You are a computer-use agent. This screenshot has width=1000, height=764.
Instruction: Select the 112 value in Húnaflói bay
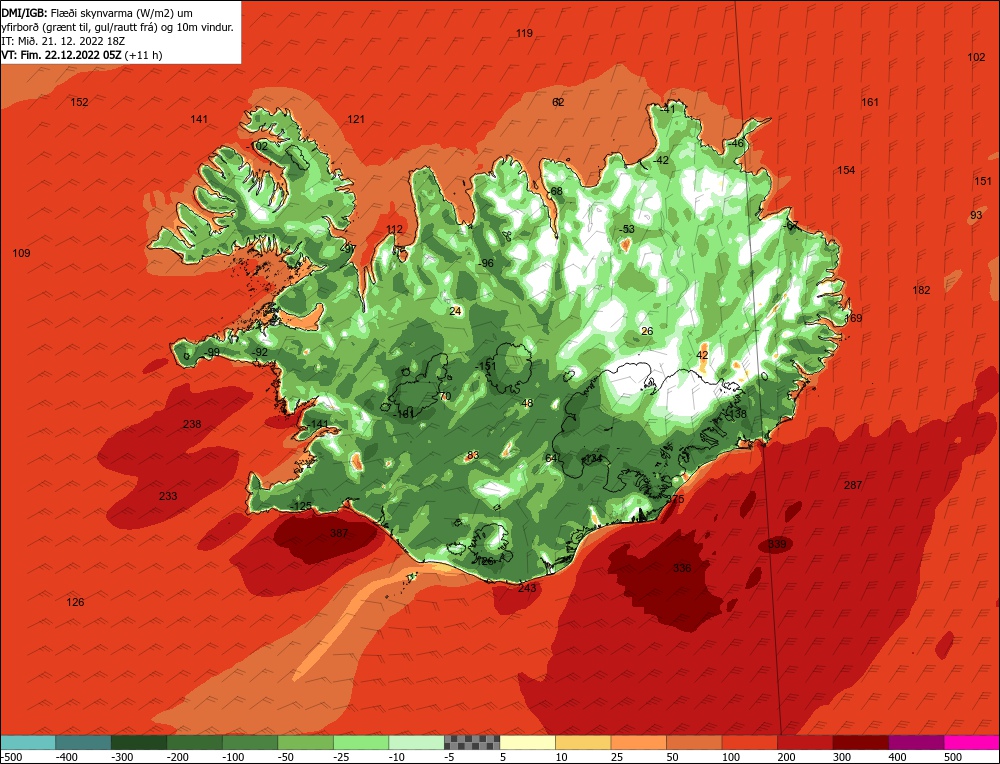[x=394, y=230]
